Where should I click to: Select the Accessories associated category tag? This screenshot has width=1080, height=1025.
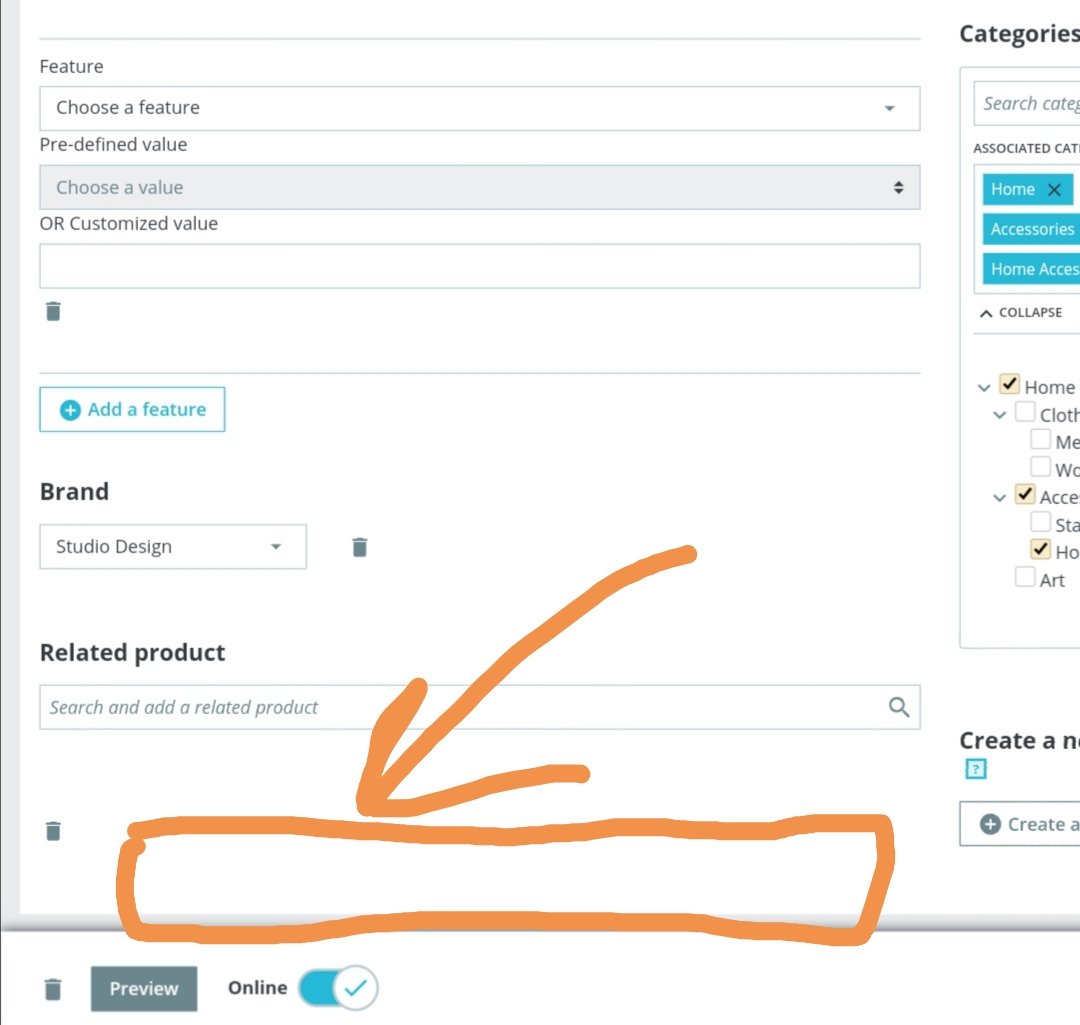[1031, 229]
